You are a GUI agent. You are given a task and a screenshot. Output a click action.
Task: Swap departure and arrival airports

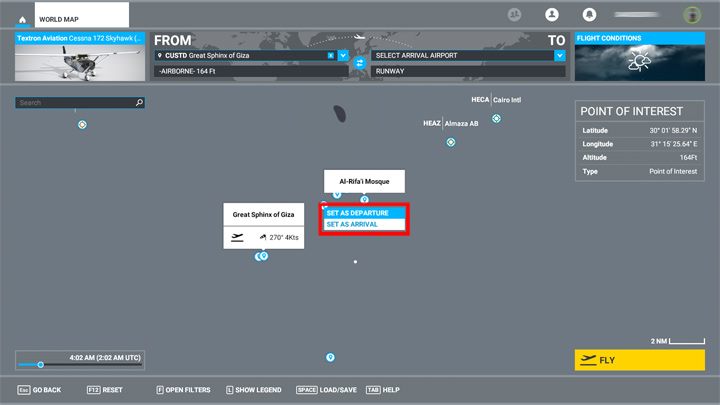[360, 63]
